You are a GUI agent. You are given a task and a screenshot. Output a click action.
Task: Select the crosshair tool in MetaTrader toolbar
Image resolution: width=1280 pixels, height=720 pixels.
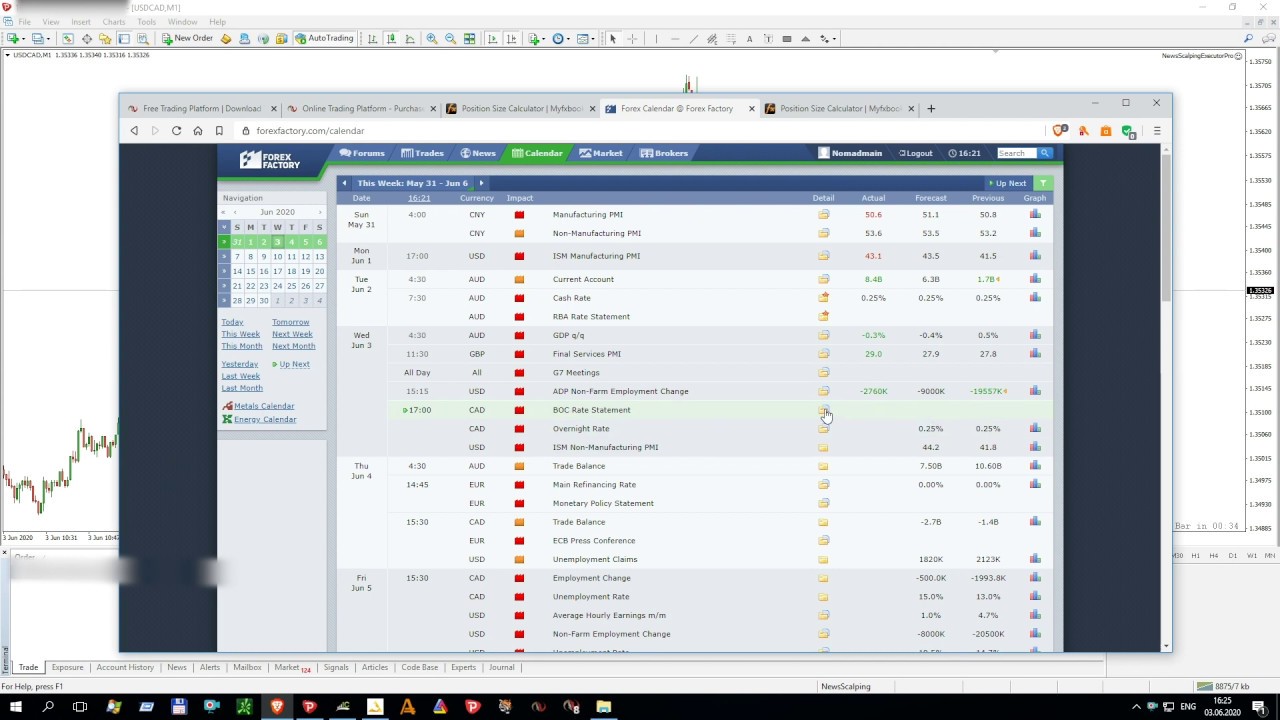632,39
